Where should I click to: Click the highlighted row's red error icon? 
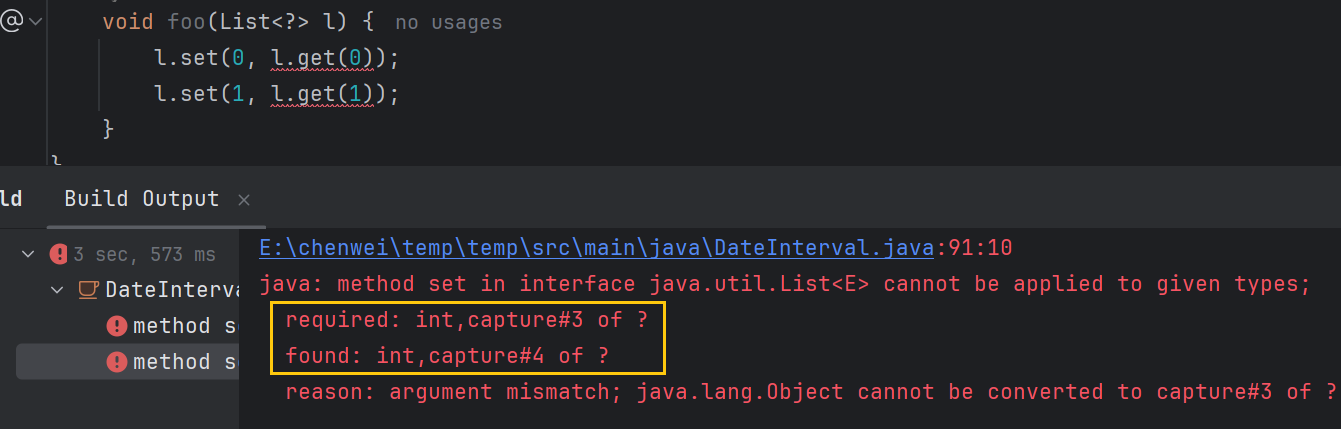pyautogui.click(x=116, y=361)
